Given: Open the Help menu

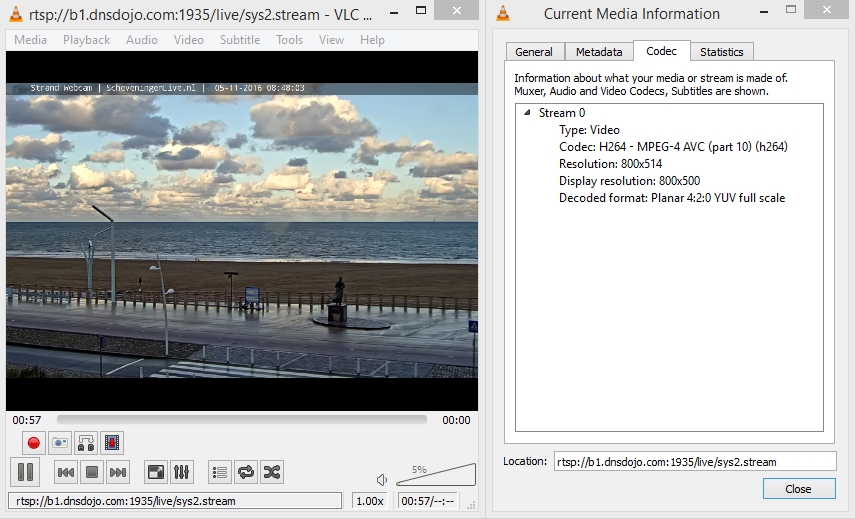Looking at the screenshot, I should [x=372, y=40].
